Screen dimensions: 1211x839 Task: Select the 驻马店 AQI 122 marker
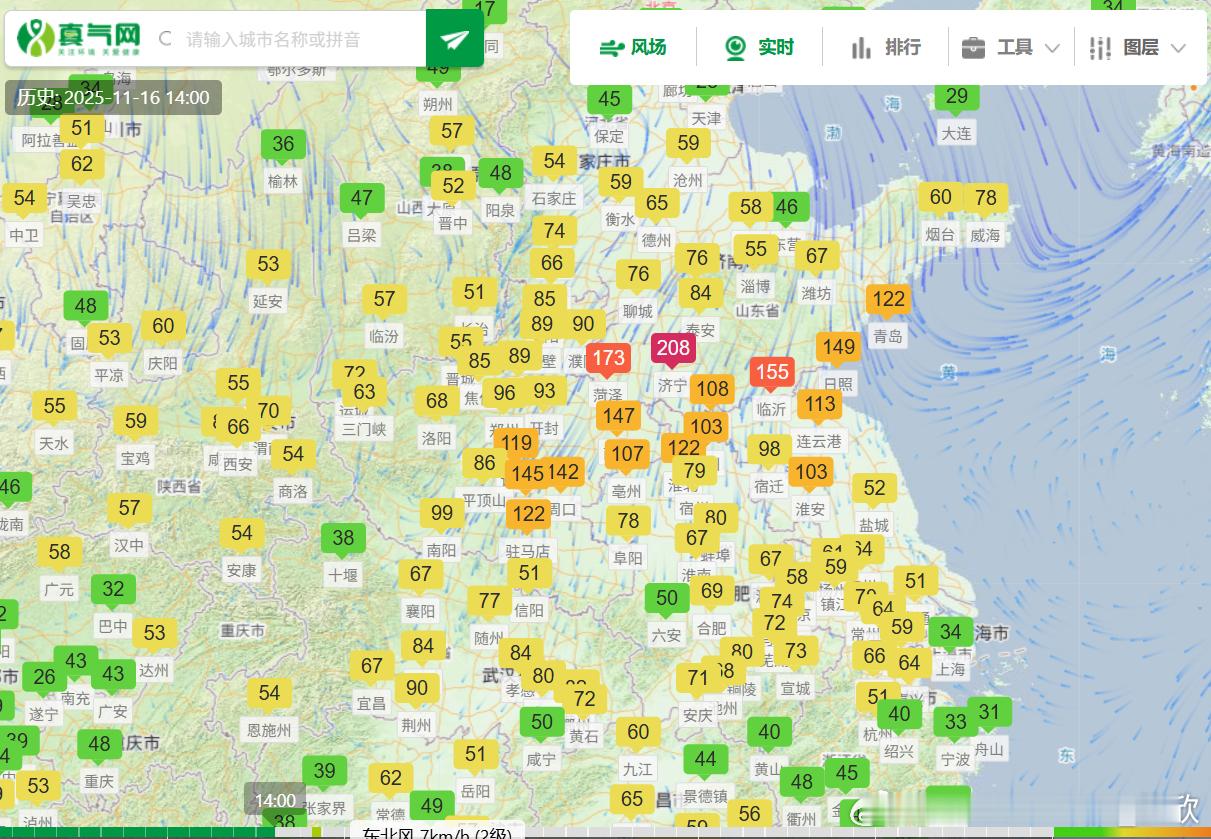(x=527, y=516)
